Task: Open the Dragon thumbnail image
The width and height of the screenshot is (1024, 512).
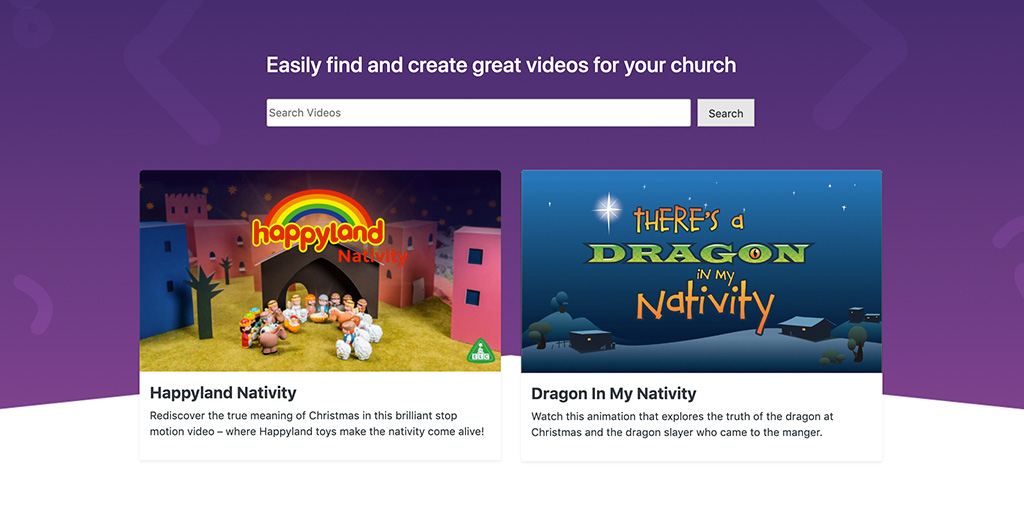Action: (x=701, y=271)
